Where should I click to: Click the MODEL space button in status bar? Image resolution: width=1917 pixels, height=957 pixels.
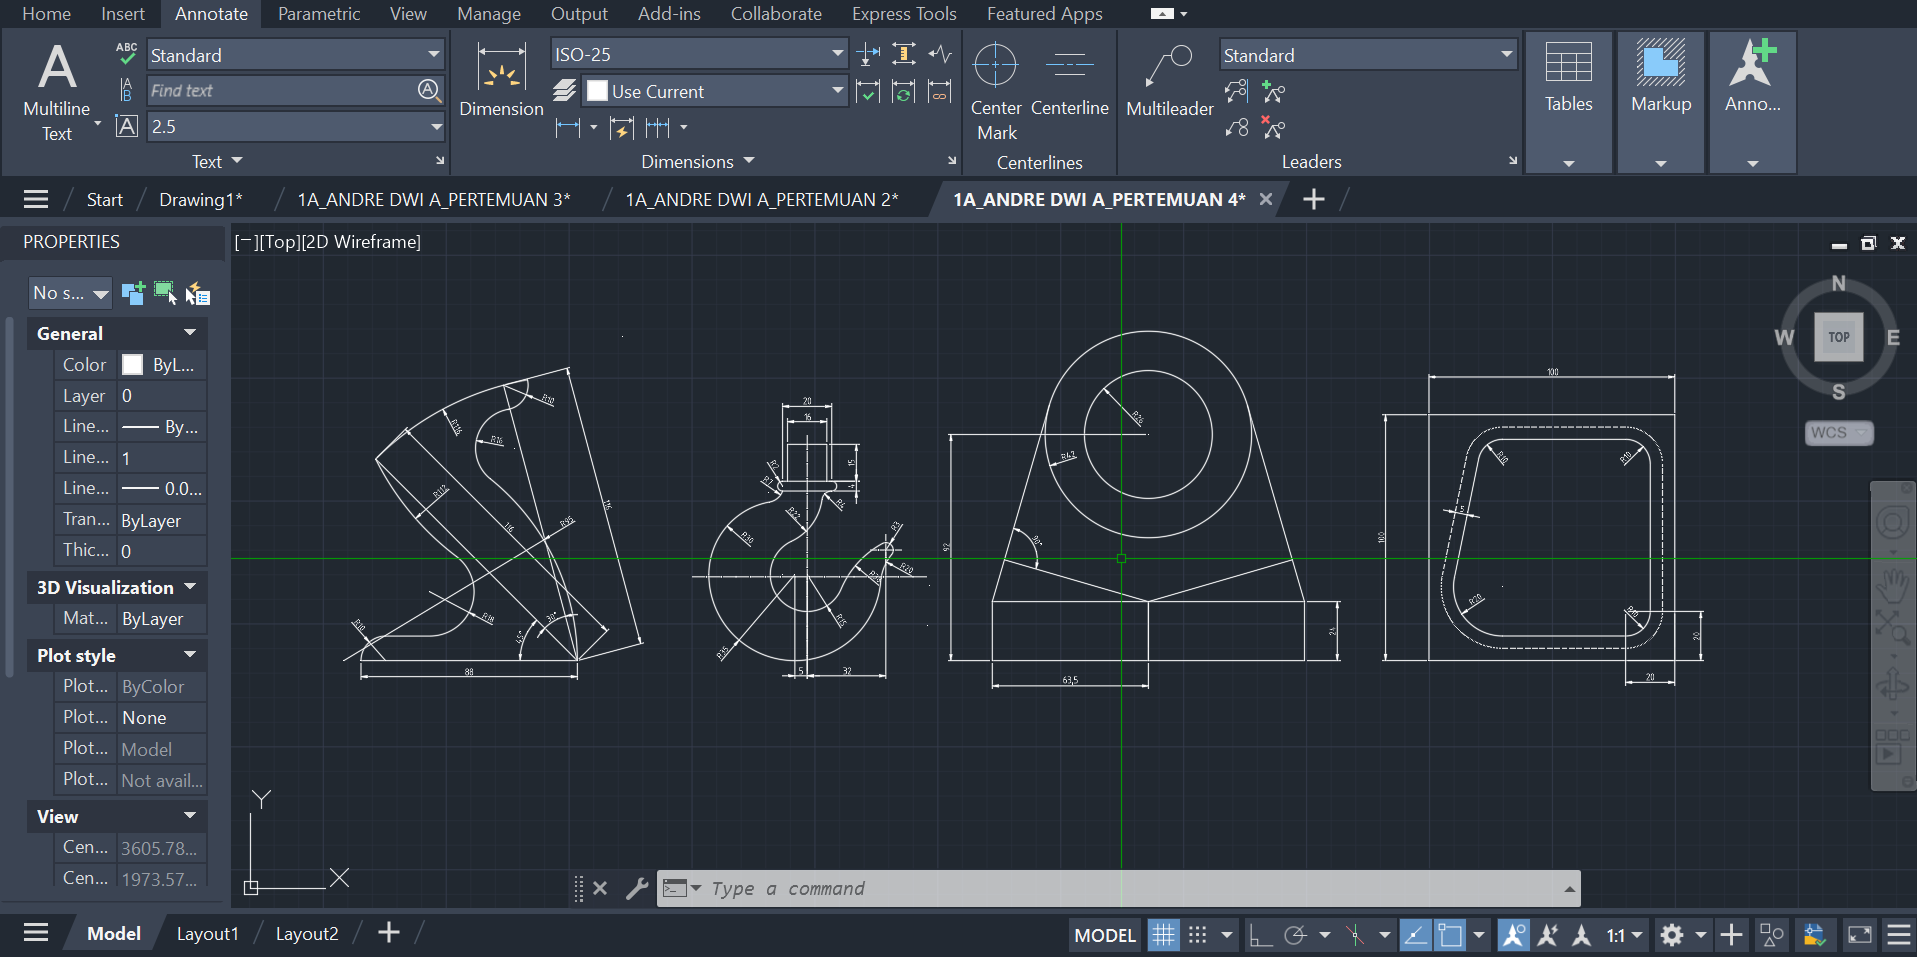point(1105,935)
